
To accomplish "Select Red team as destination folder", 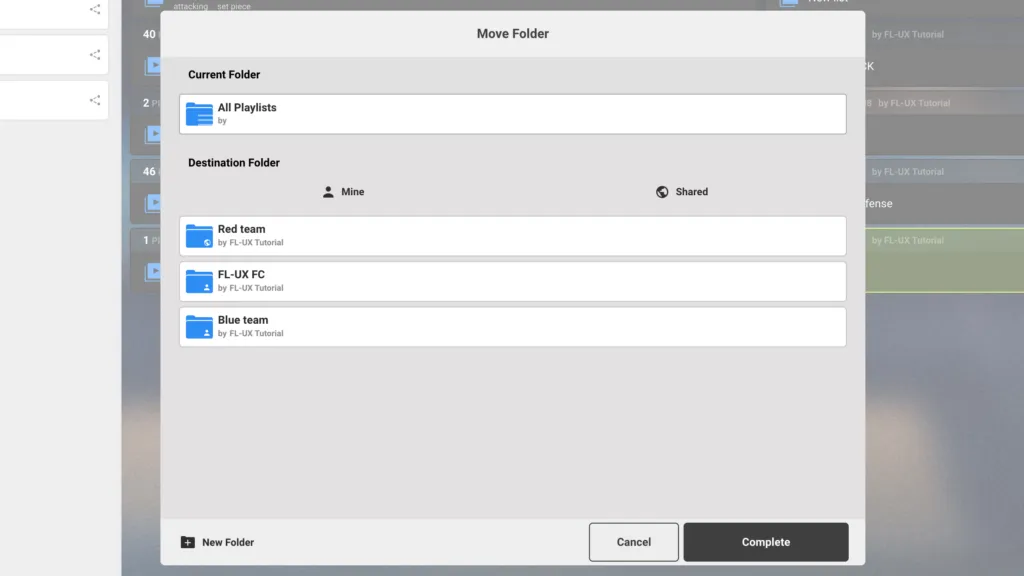I will pyautogui.click(x=513, y=236).
